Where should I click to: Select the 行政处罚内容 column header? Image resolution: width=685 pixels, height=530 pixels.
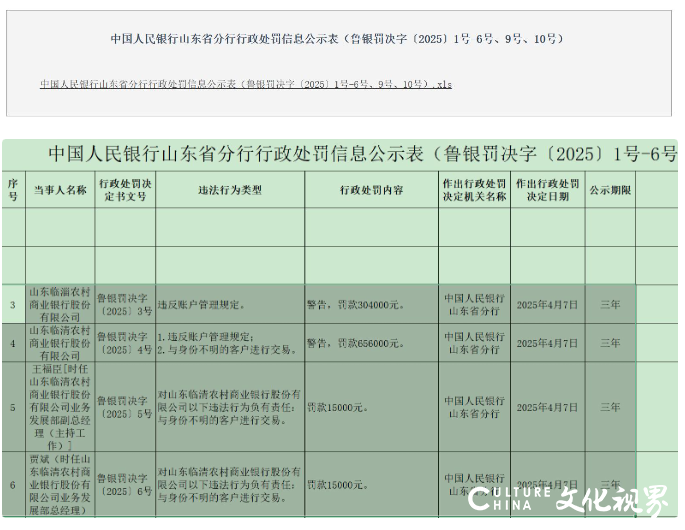pos(372,190)
